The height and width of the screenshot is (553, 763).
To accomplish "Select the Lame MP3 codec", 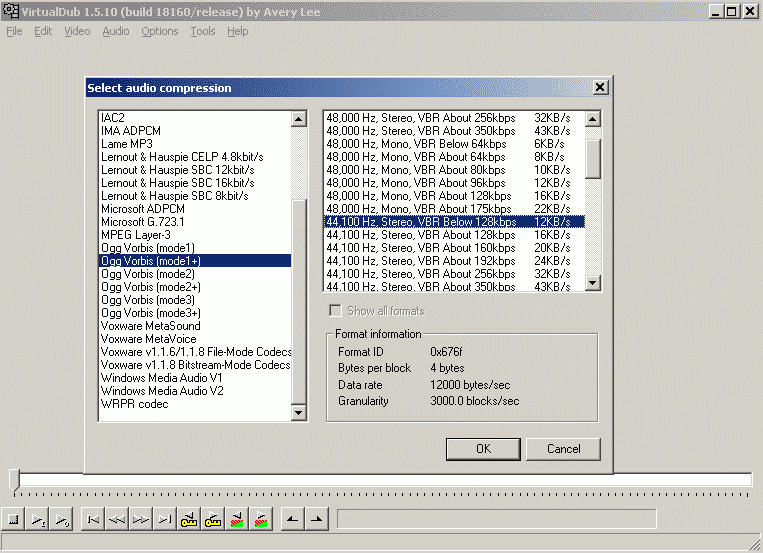I will pos(195,144).
